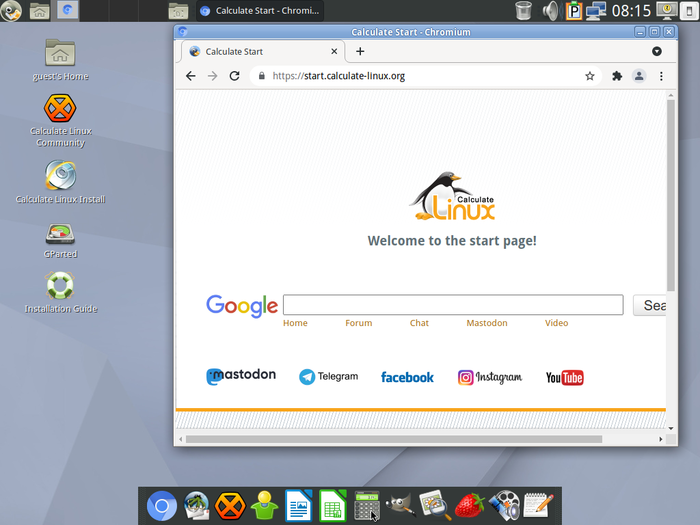Click the page horizontal scrollbar thumb
The width and height of the screenshot is (700, 525).
[x=394, y=439]
